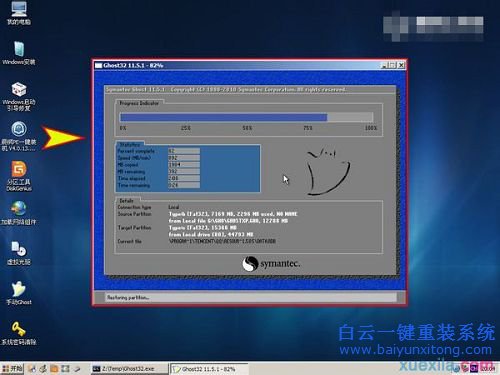This screenshot has height=375, width=500.
Task: Open the 手动Ghost desktop icon
Action: 19,293
